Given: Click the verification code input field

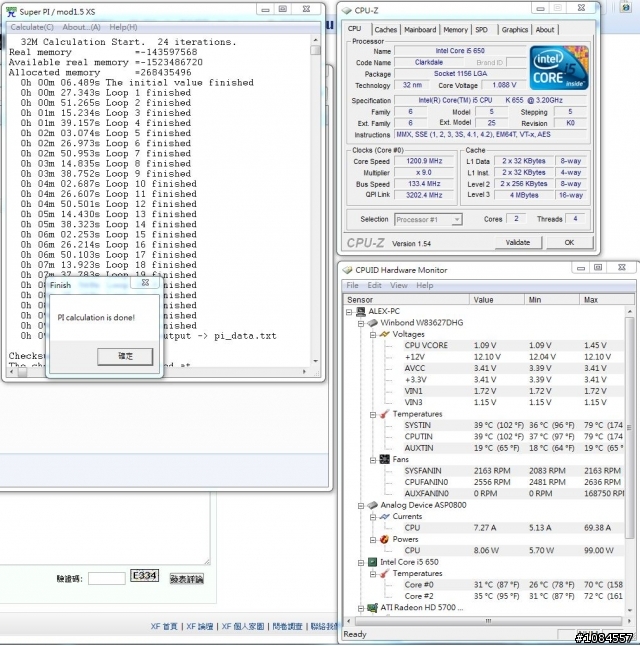Looking at the screenshot, I should pos(107,578).
